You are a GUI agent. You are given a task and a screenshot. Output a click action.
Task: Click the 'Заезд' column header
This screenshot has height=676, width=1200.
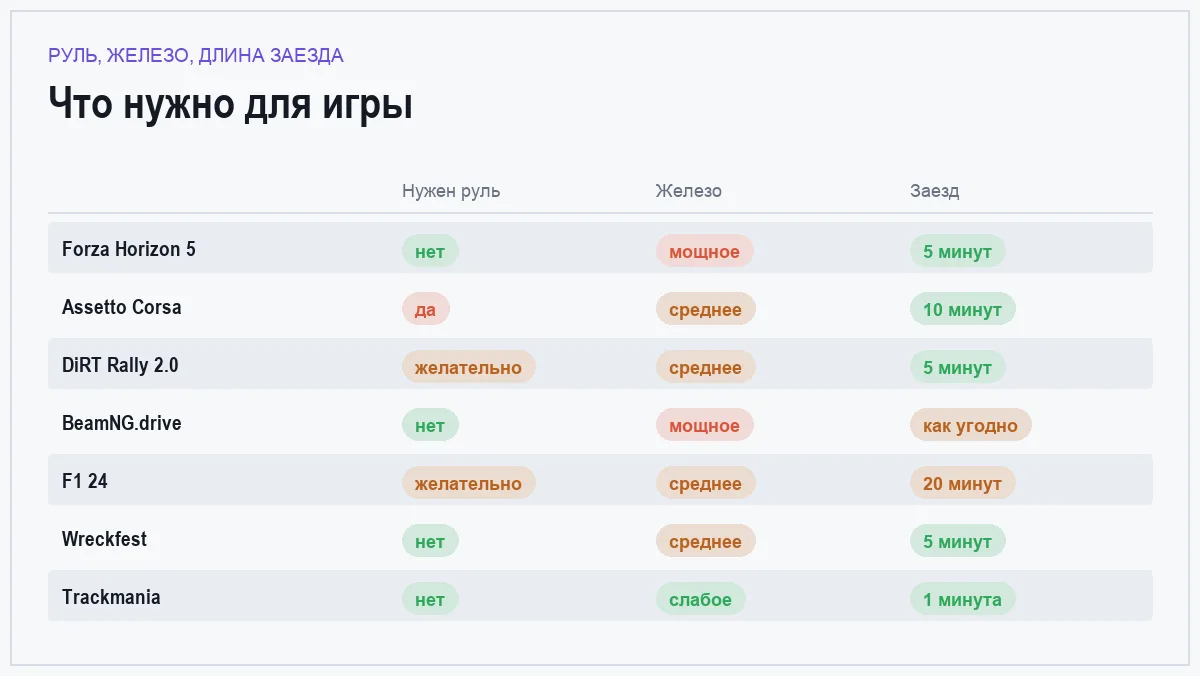tap(935, 191)
